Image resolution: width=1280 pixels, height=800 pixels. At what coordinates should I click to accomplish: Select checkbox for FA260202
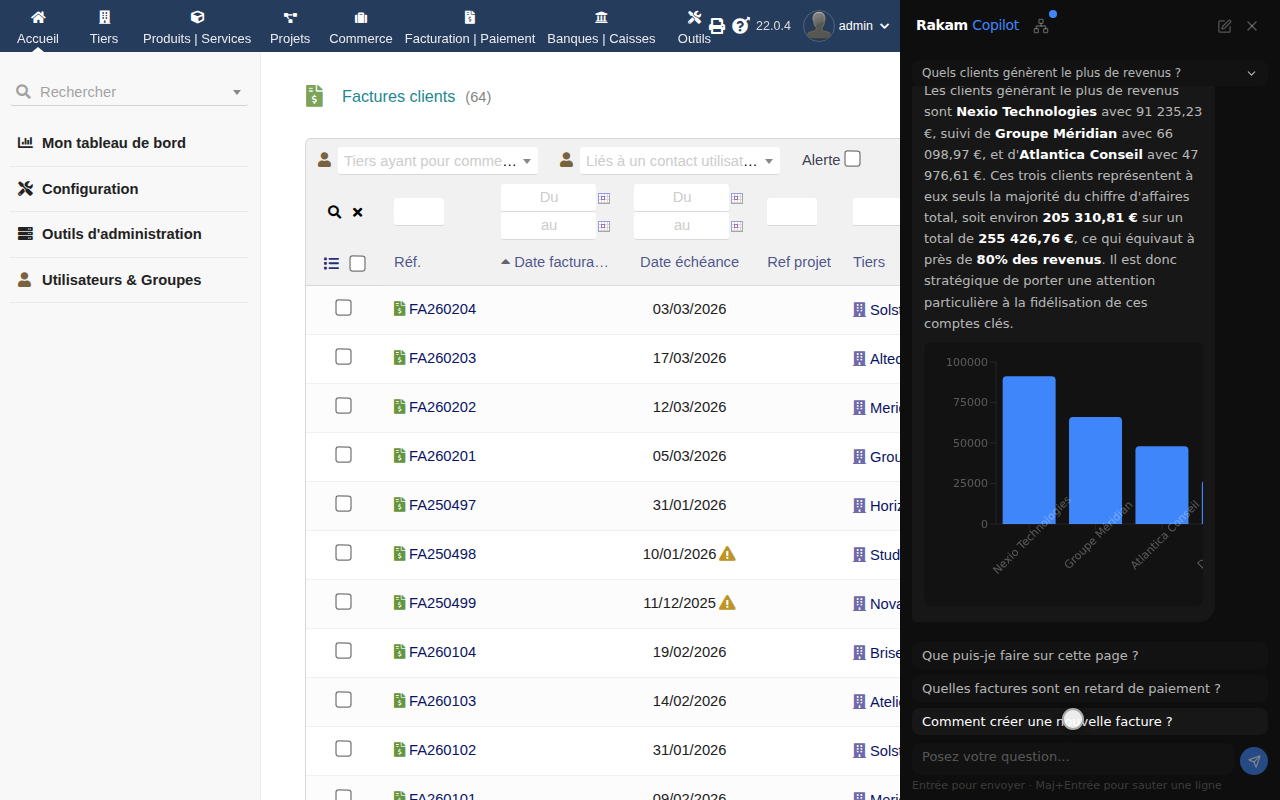(343, 406)
